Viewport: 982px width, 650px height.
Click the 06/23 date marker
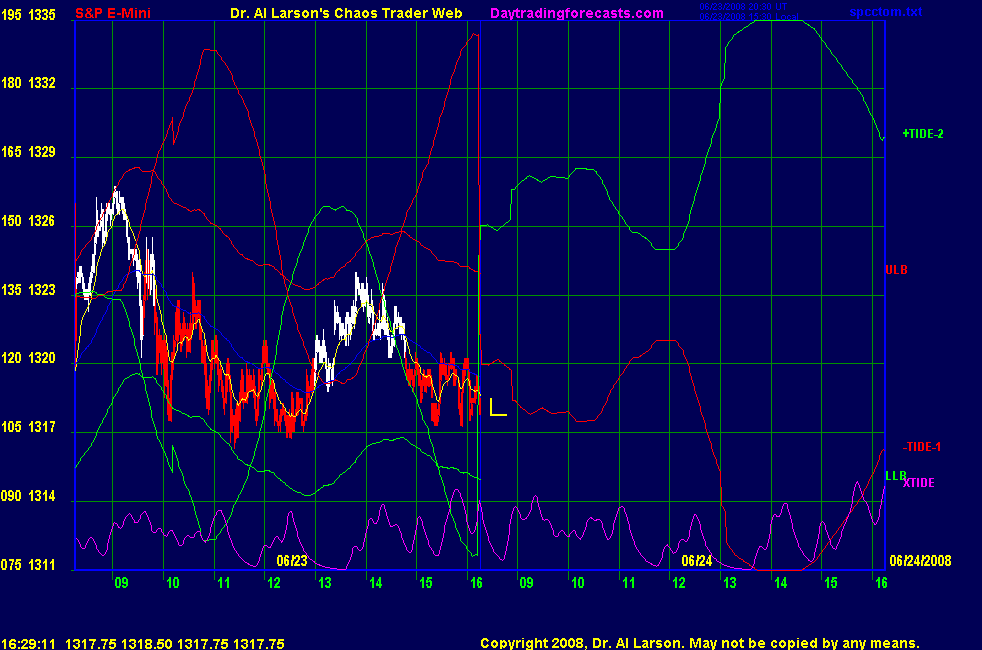(292, 561)
